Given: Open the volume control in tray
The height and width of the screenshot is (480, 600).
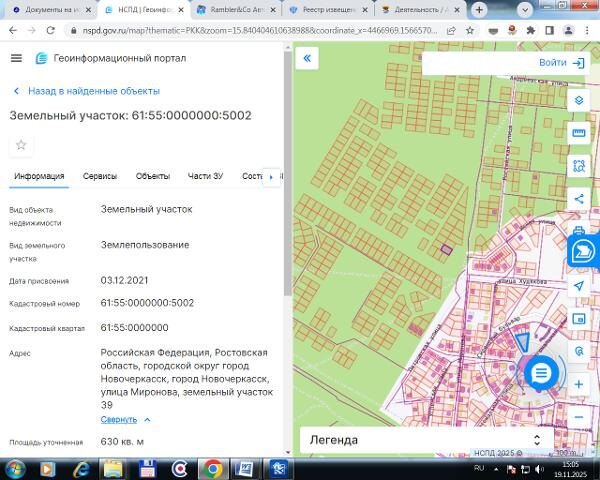Looking at the screenshot, I should click(x=539, y=469).
